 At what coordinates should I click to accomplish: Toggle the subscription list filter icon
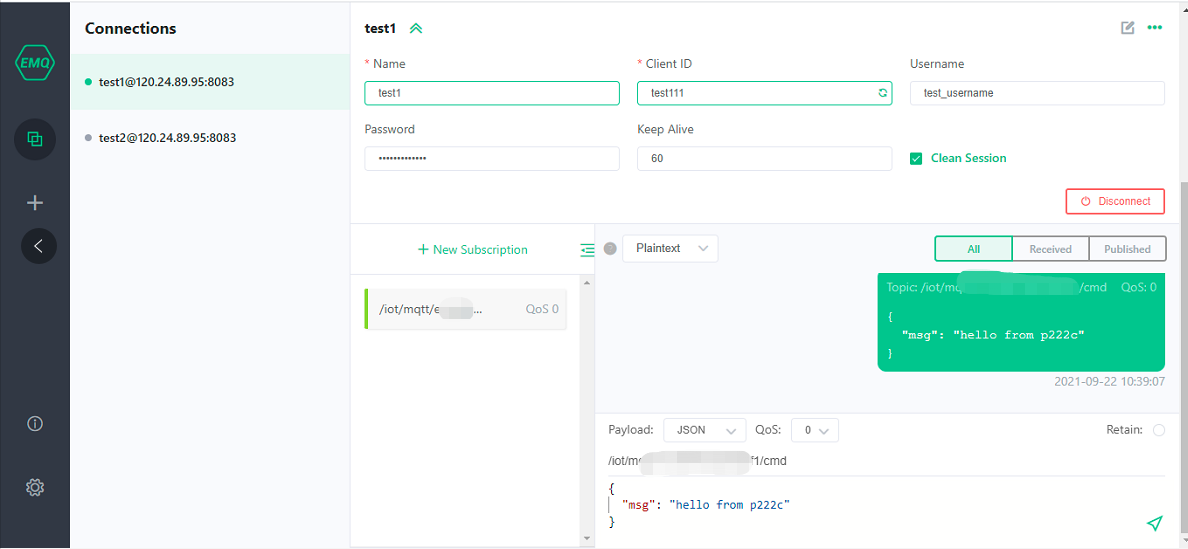pyautogui.click(x=587, y=250)
